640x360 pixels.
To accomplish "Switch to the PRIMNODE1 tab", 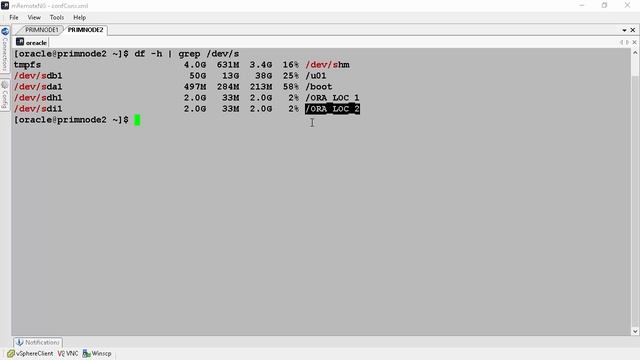I will pos(41,30).
